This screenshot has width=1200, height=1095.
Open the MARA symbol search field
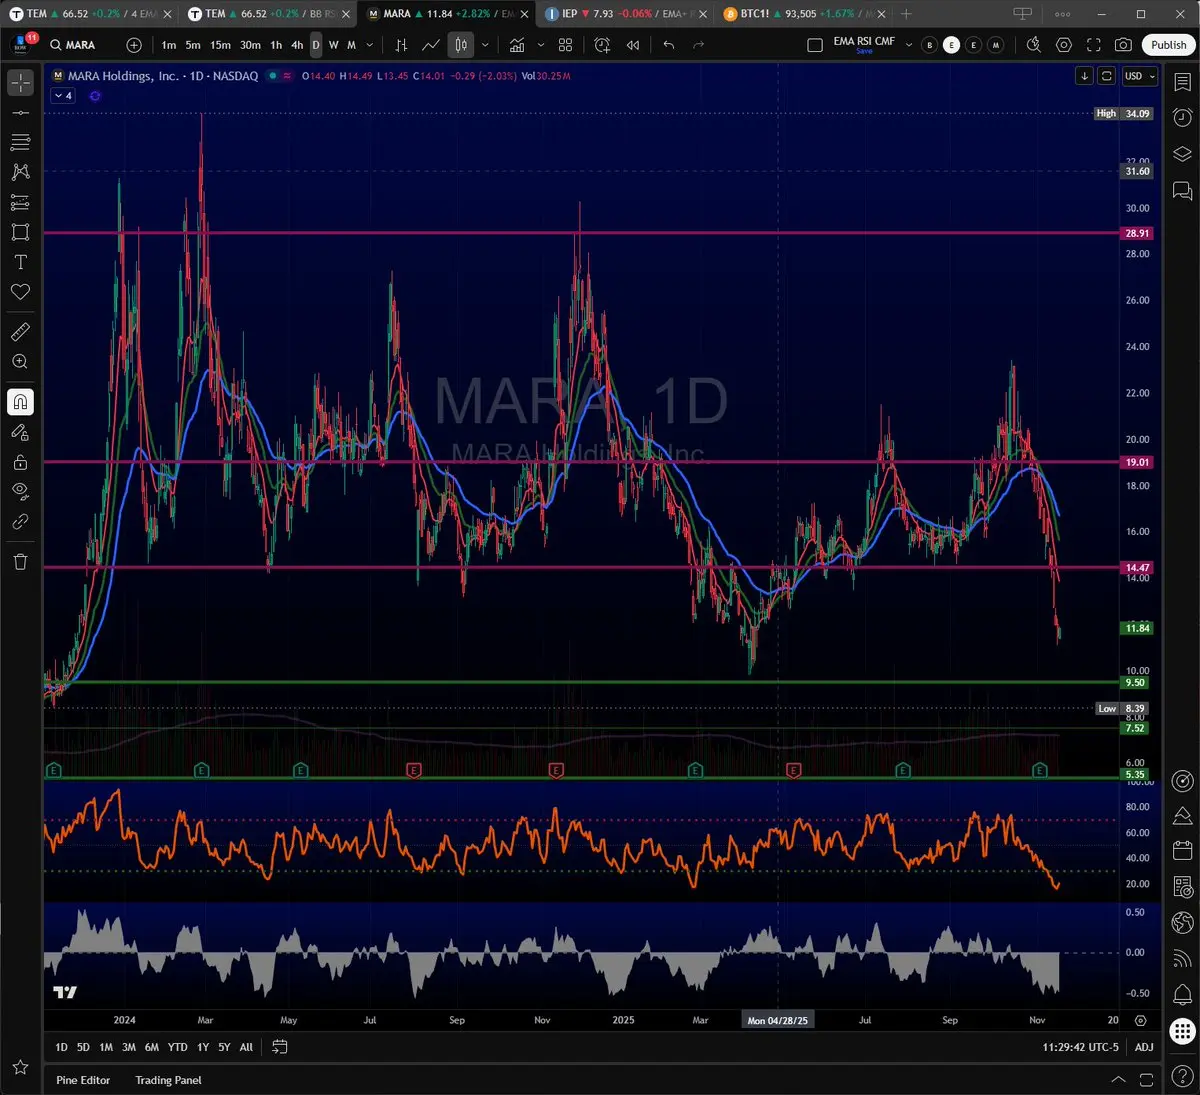80,45
